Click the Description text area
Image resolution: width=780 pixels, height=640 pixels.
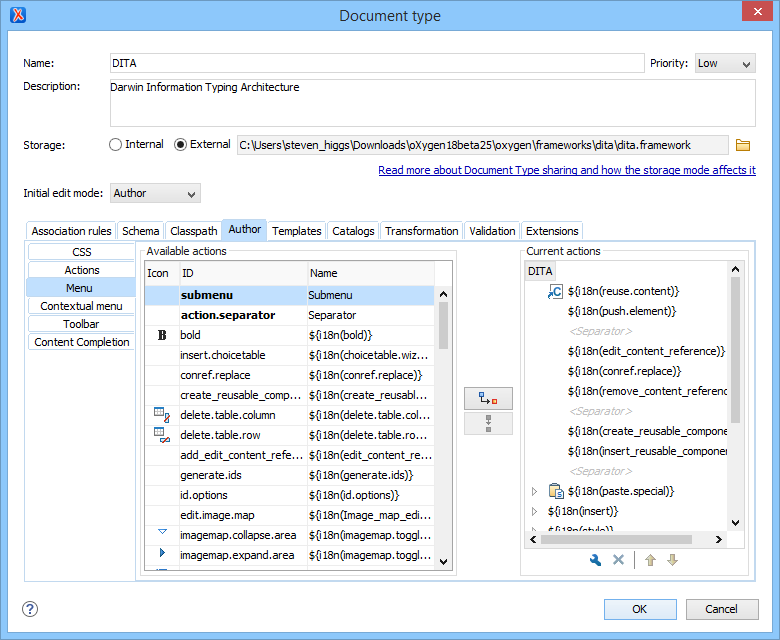click(432, 103)
